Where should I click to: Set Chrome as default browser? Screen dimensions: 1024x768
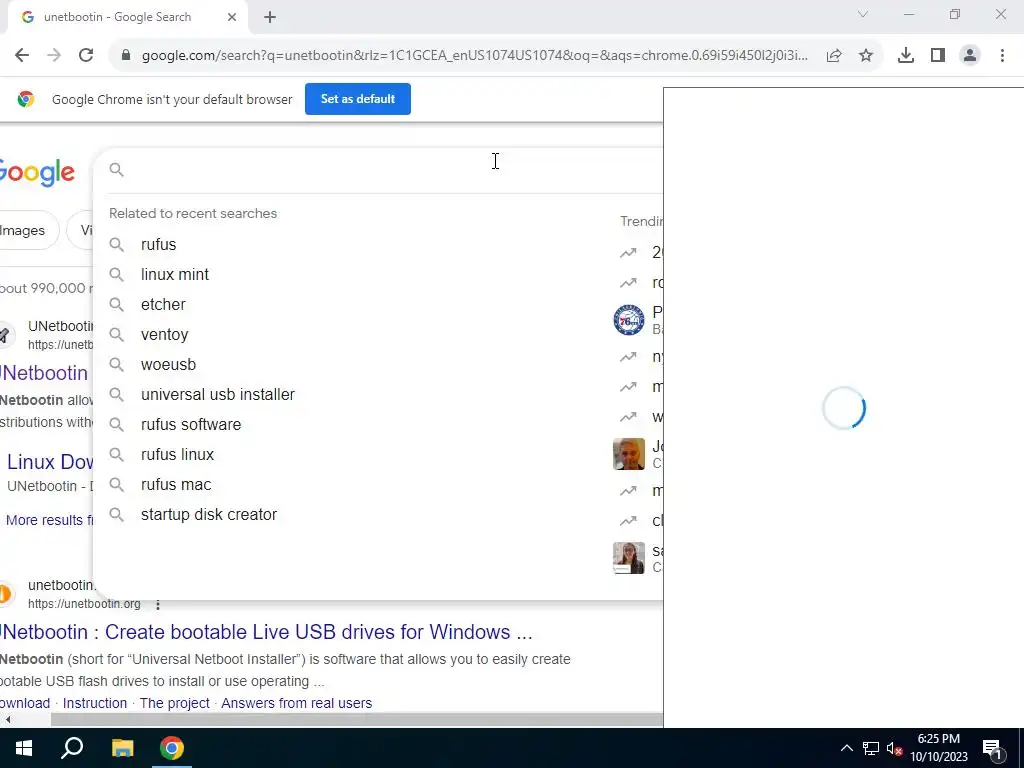[358, 99]
